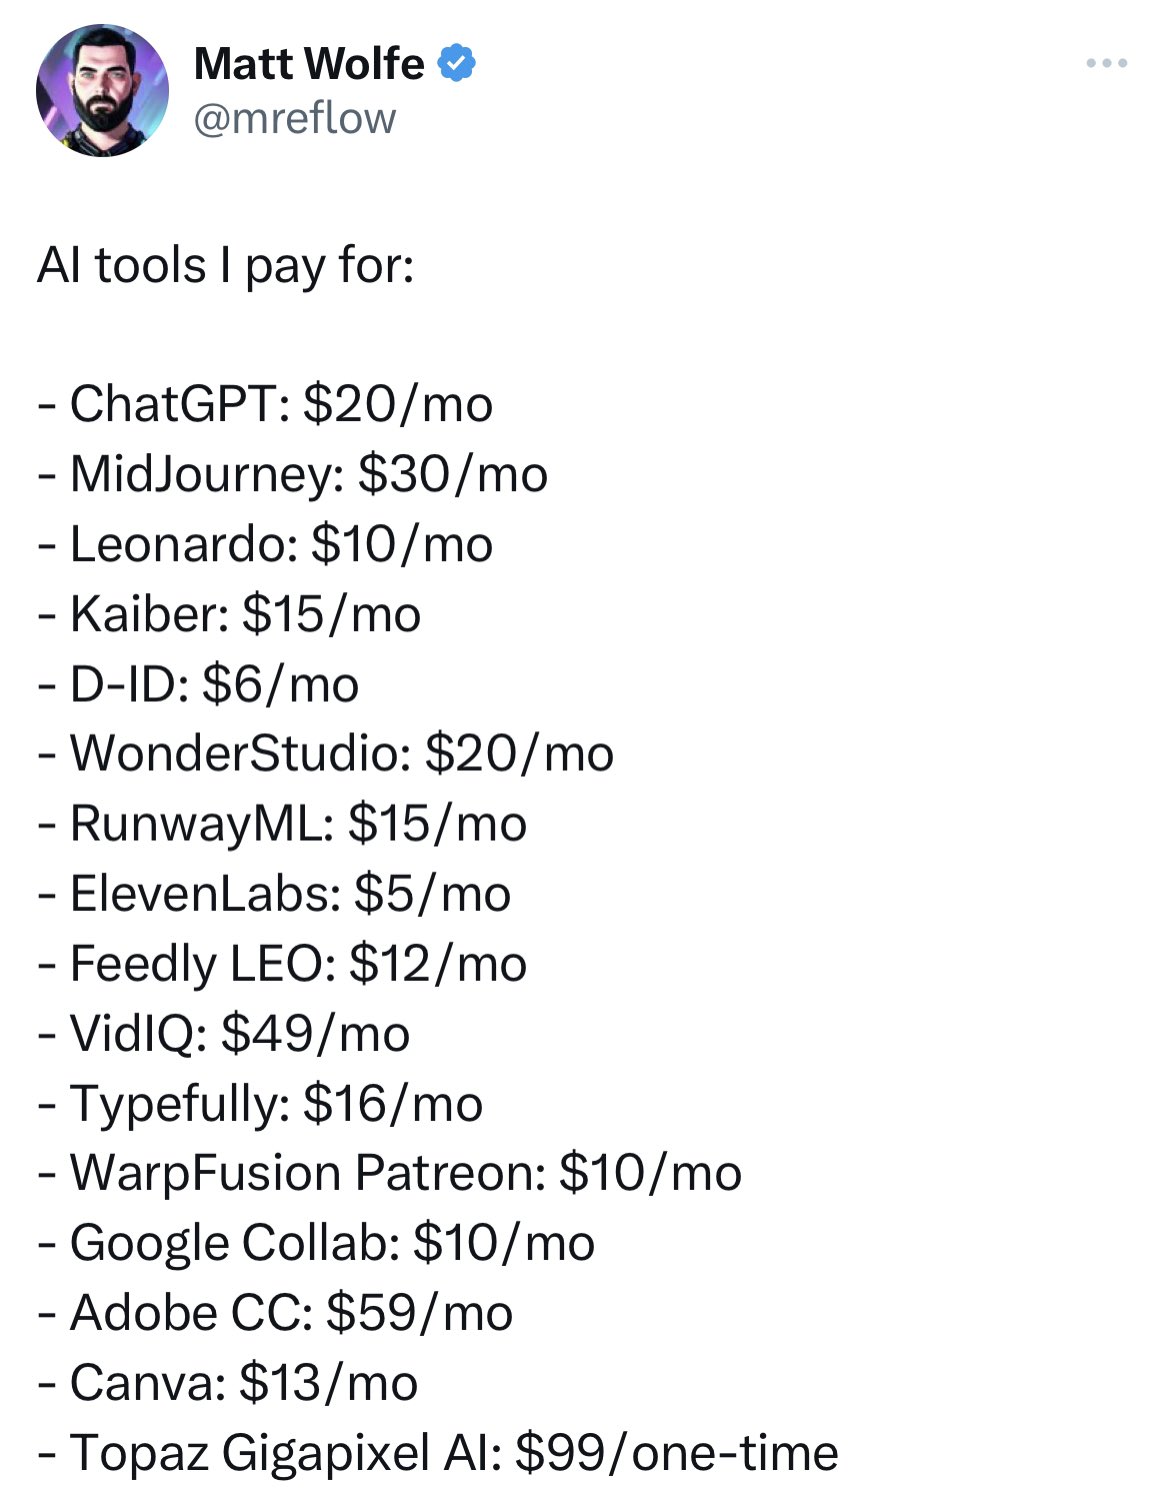The height and width of the screenshot is (1512, 1170).
Task: Click the WarpFusion Patreon $10/mo line
Action: click(x=390, y=1173)
